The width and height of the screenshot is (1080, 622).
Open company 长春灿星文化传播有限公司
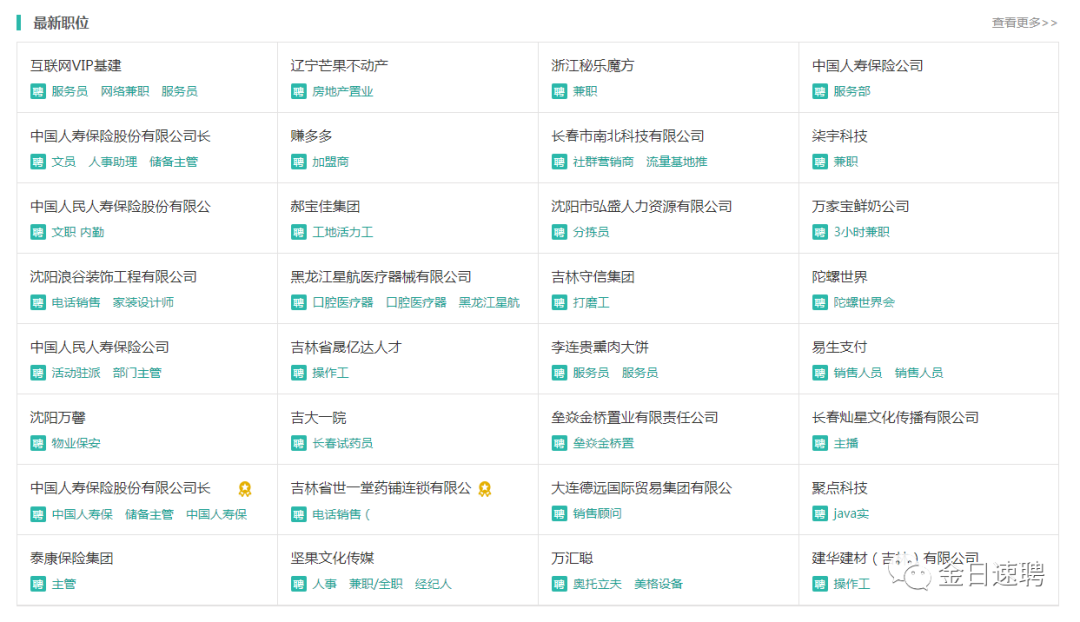(x=895, y=417)
